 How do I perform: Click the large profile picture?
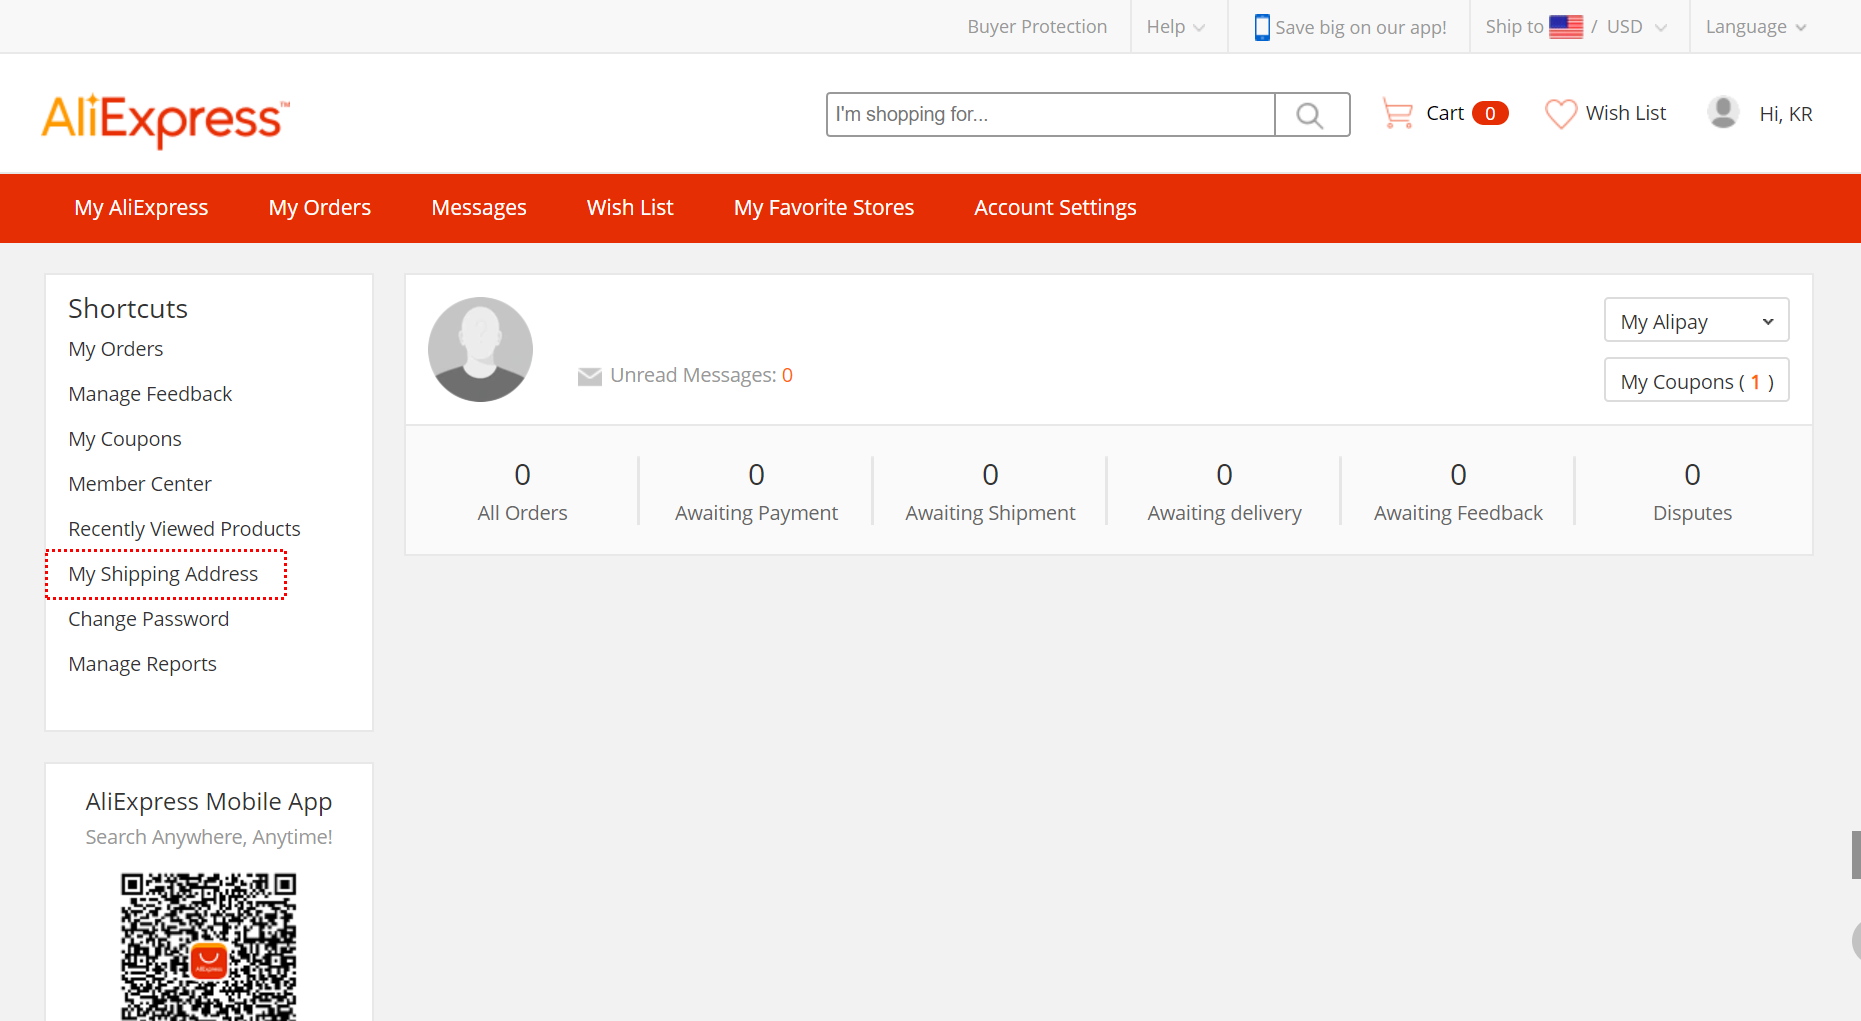[480, 349]
